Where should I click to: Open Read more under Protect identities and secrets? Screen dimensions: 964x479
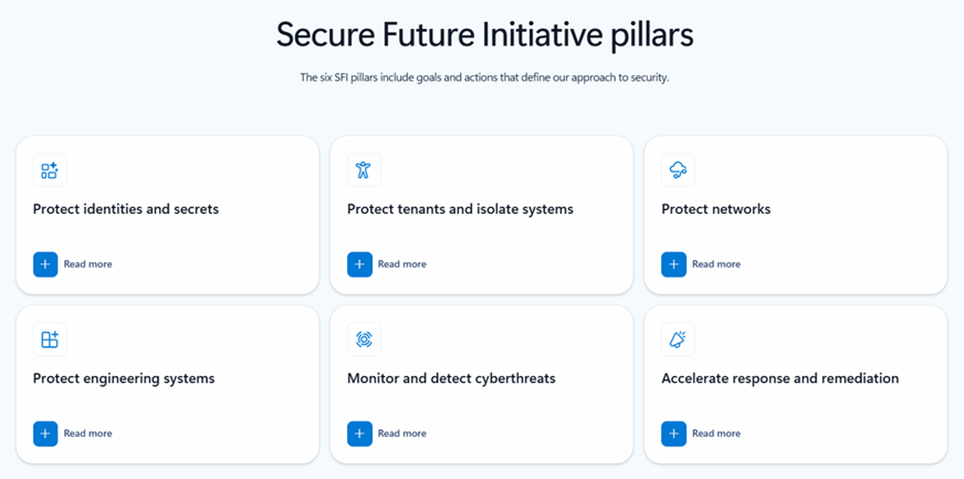(x=88, y=264)
